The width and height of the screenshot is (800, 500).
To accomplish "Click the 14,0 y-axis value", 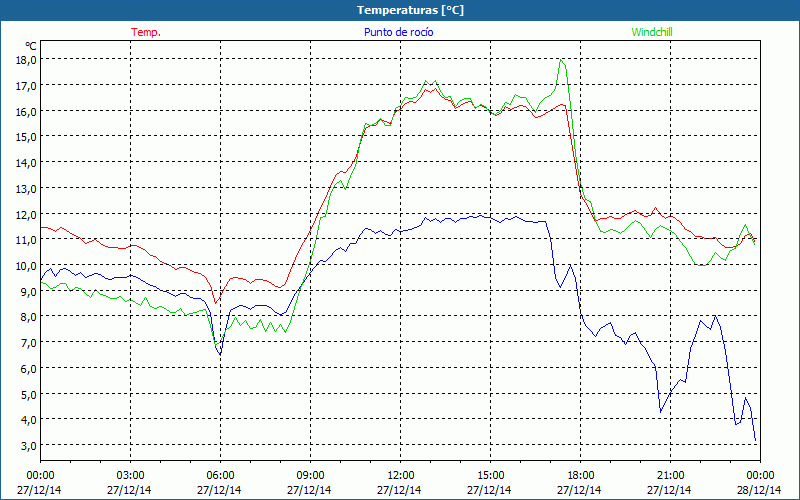I will [x=27, y=163].
